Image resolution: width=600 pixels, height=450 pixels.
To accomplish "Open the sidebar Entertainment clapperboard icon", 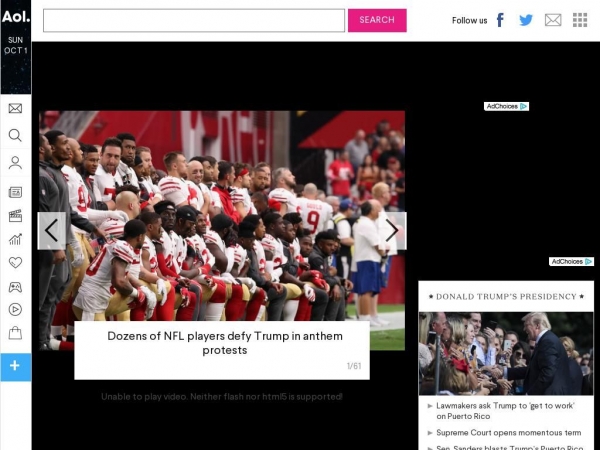I will (x=15, y=216).
